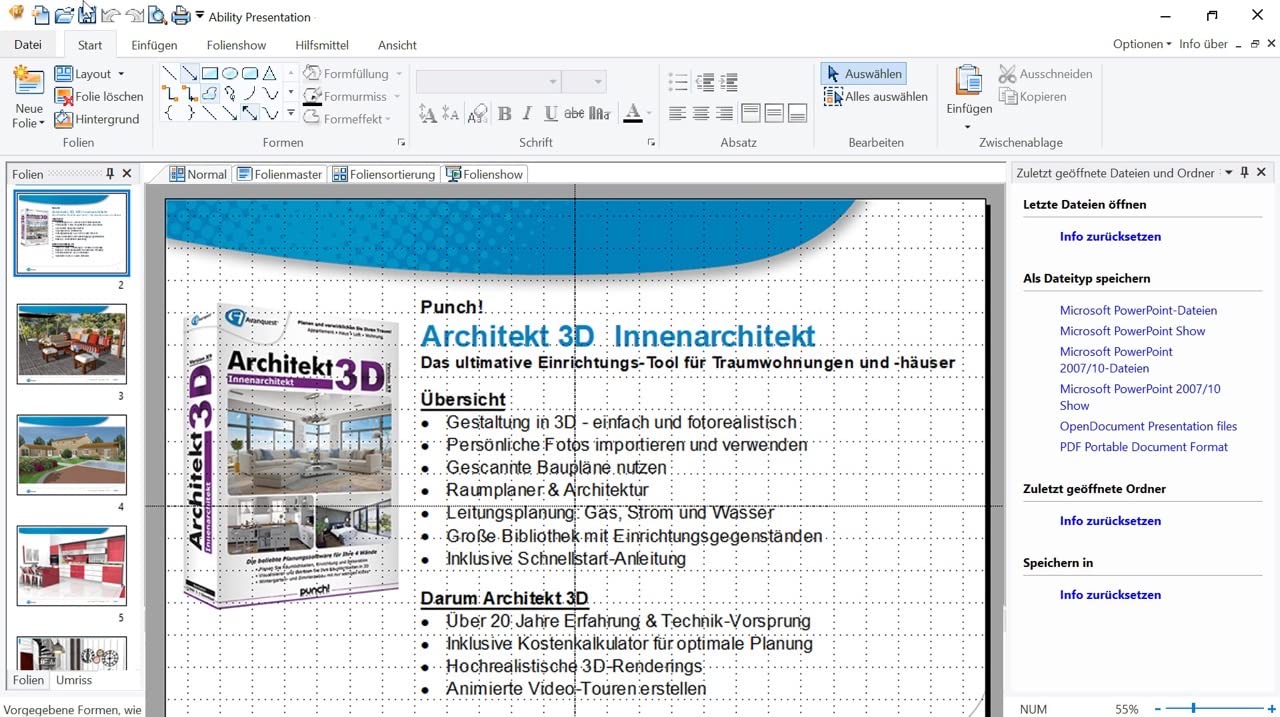
Task: Open the Layout dropdown
Action: coord(89,74)
